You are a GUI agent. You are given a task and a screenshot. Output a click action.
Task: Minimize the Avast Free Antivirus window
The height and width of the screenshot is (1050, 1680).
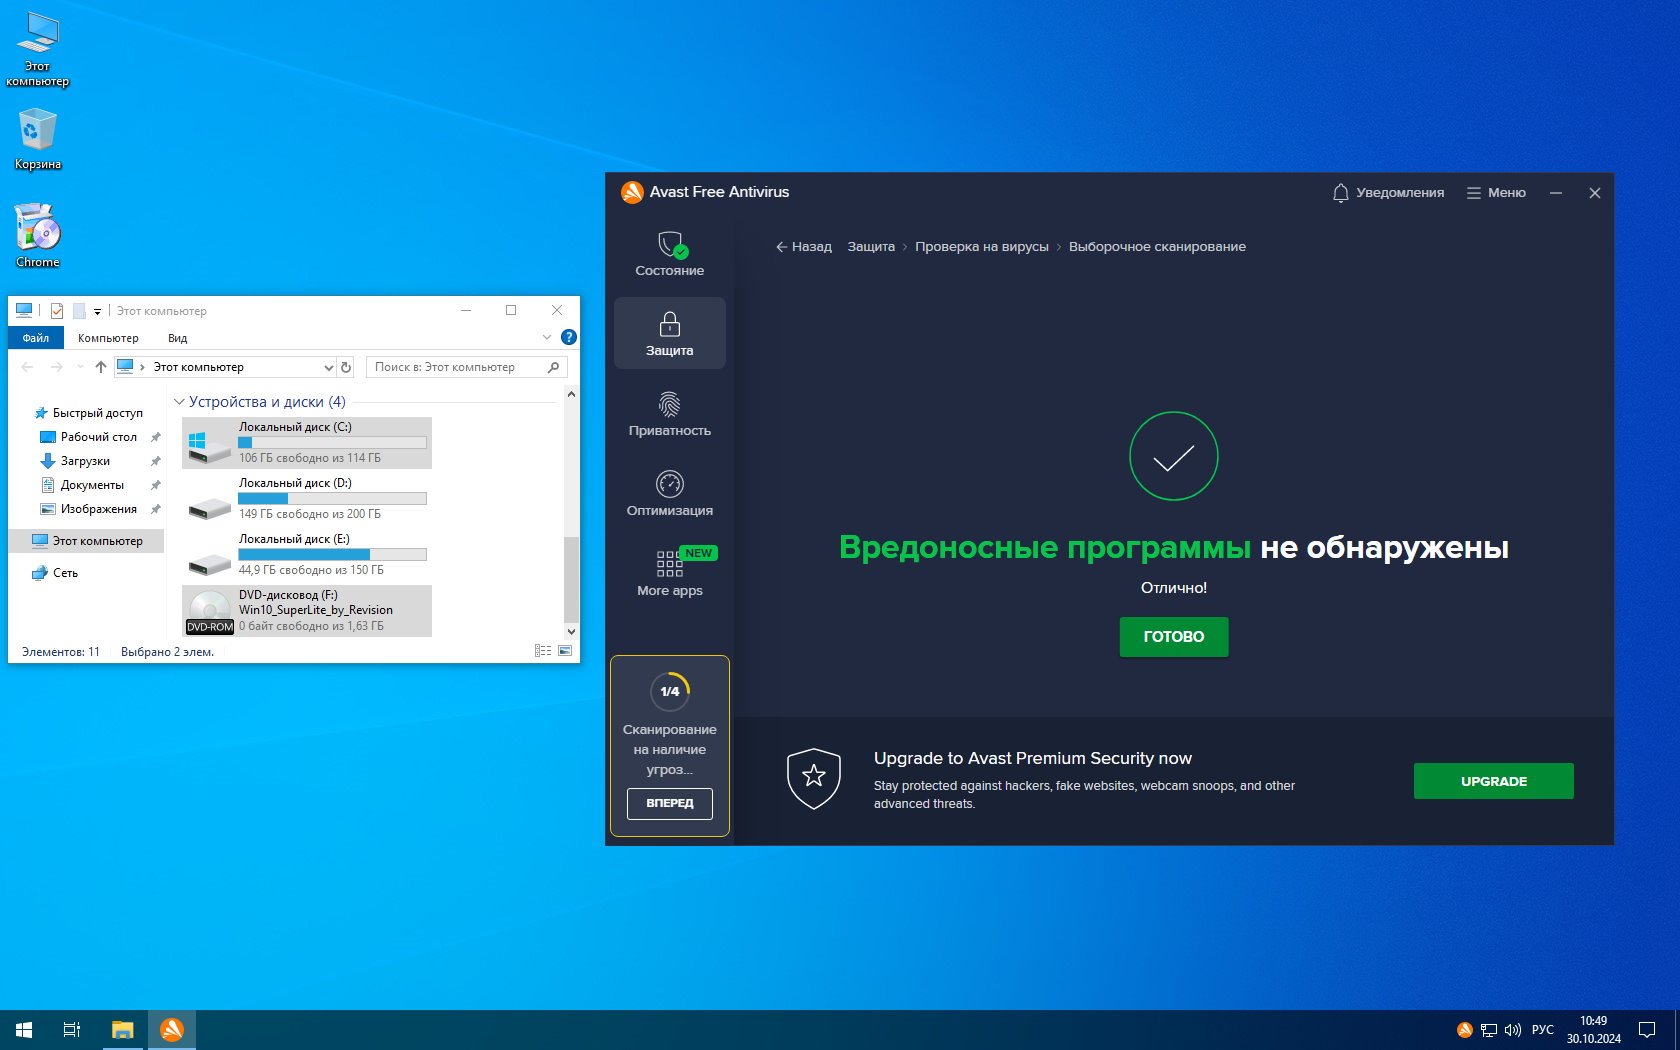[x=1556, y=193]
